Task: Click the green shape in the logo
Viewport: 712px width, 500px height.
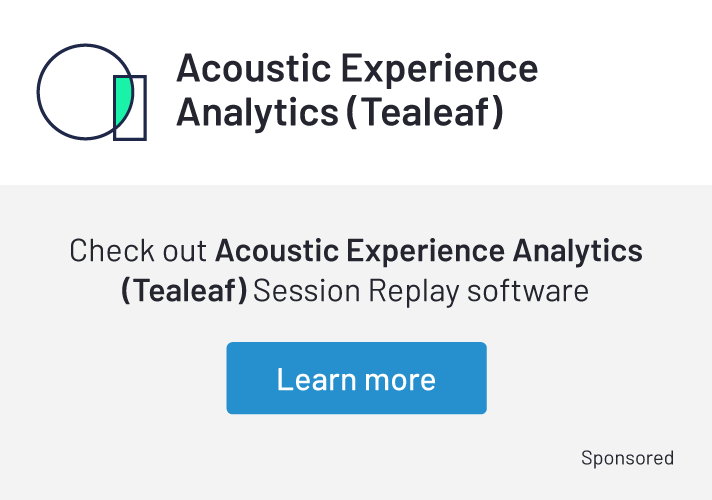Action: pyautogui.click(x=123, y=102)
